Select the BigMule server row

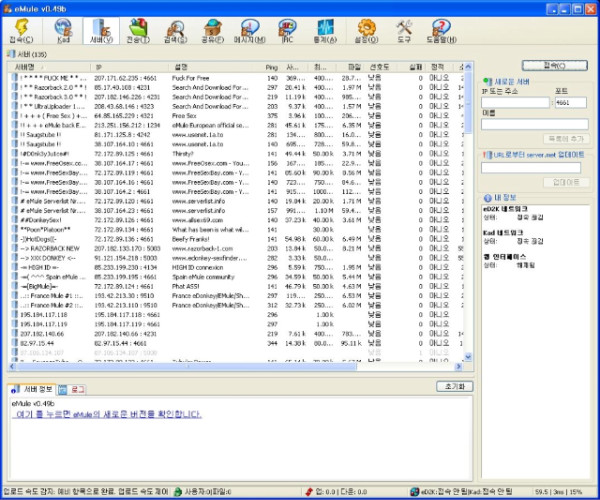tap(236, 286)
